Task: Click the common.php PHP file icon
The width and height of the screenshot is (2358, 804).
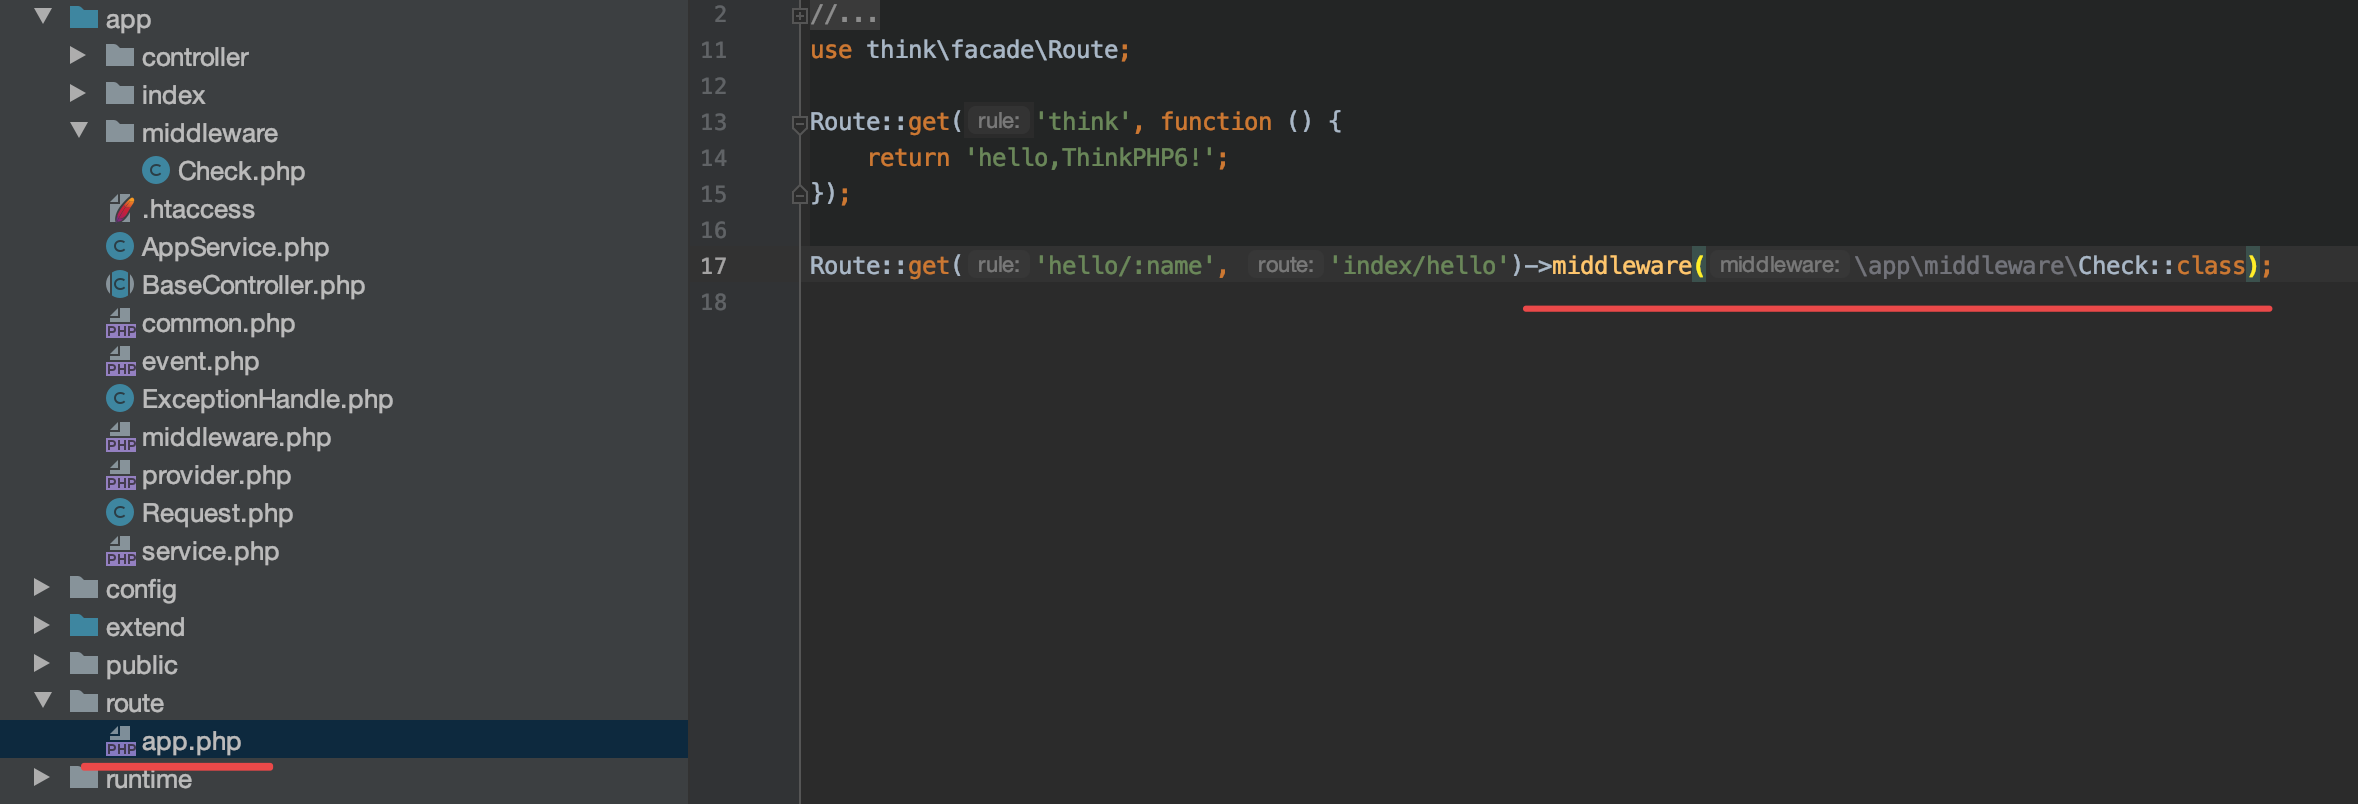Action: (120, 323)
